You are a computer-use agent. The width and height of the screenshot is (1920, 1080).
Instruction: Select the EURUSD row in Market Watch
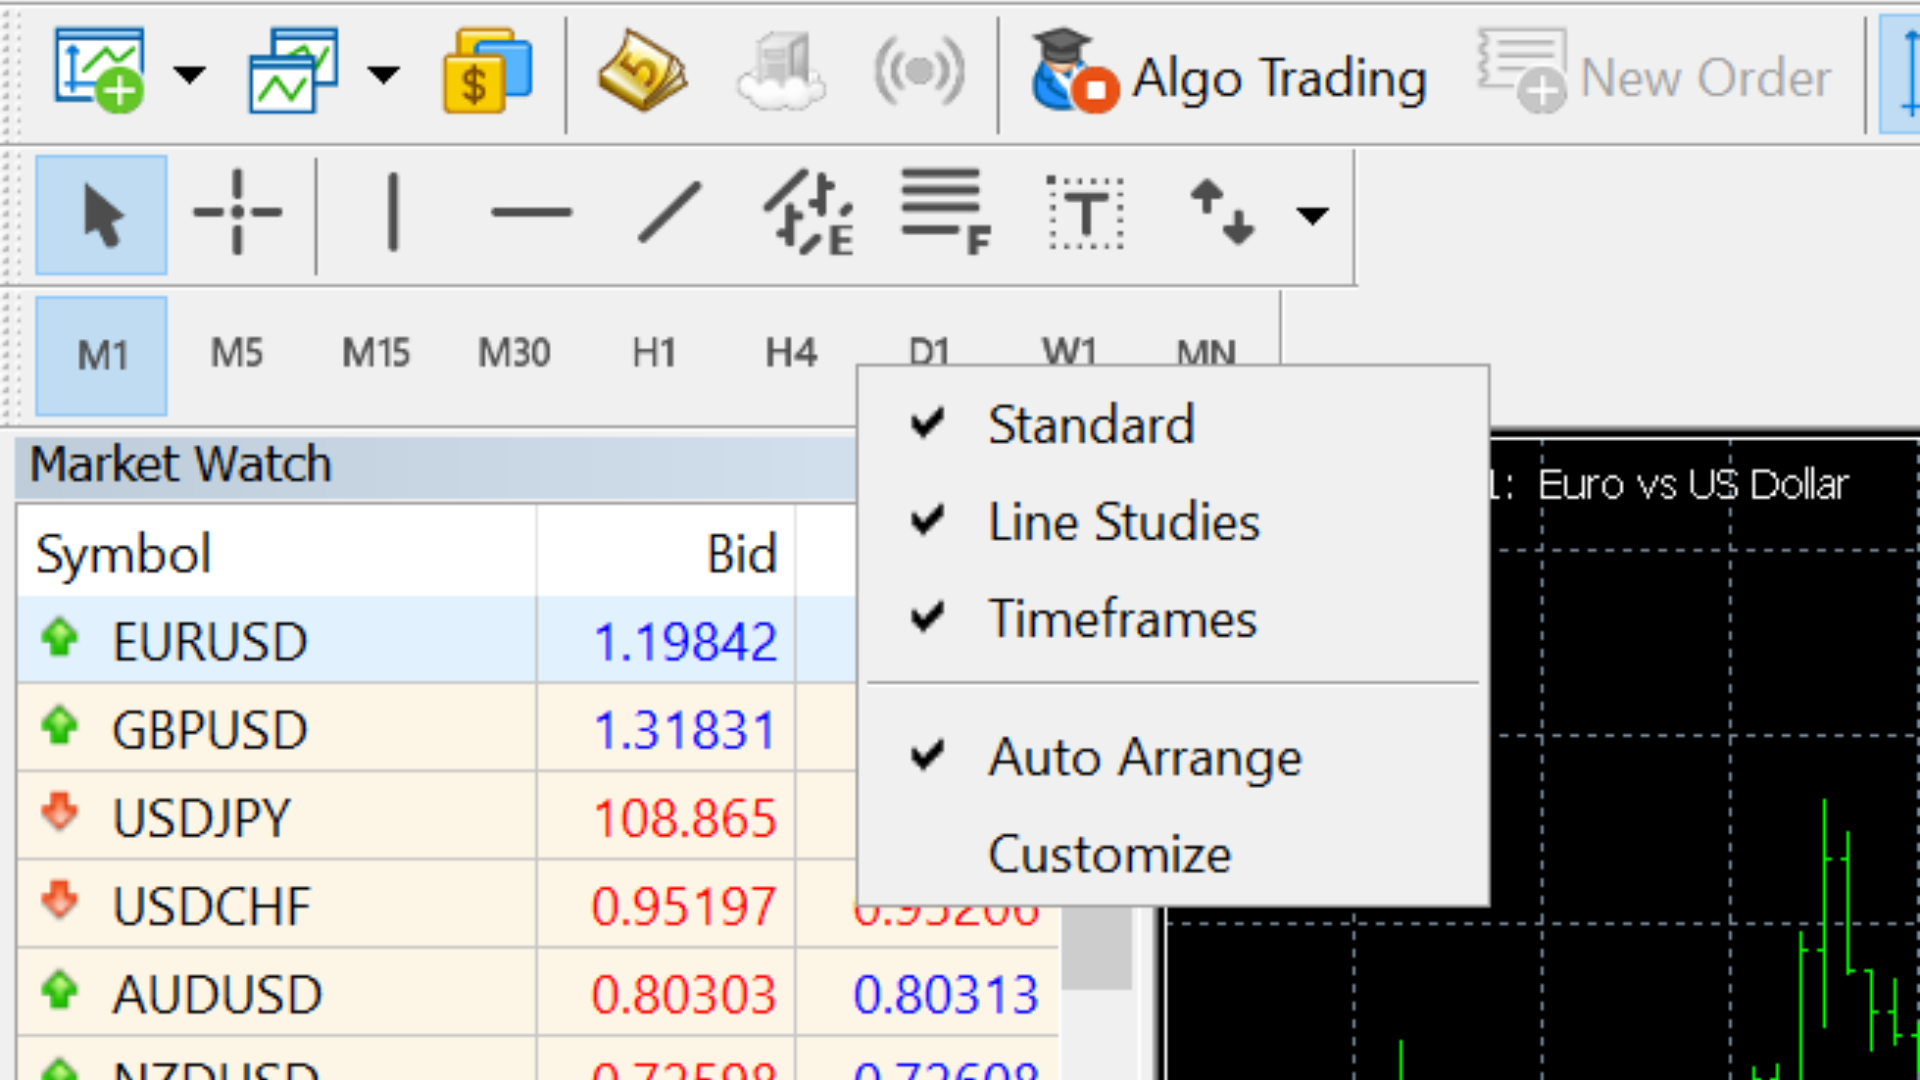tap(437, 640)
